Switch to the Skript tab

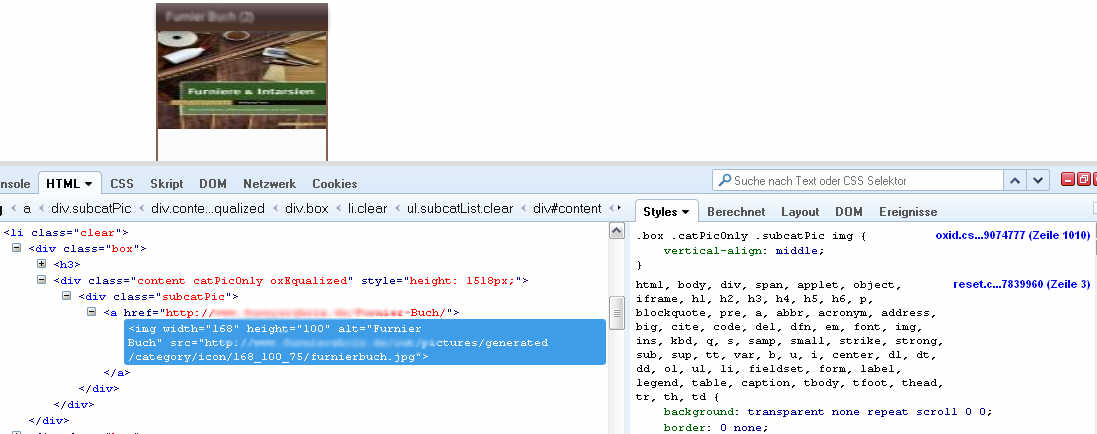pos(166,184)
